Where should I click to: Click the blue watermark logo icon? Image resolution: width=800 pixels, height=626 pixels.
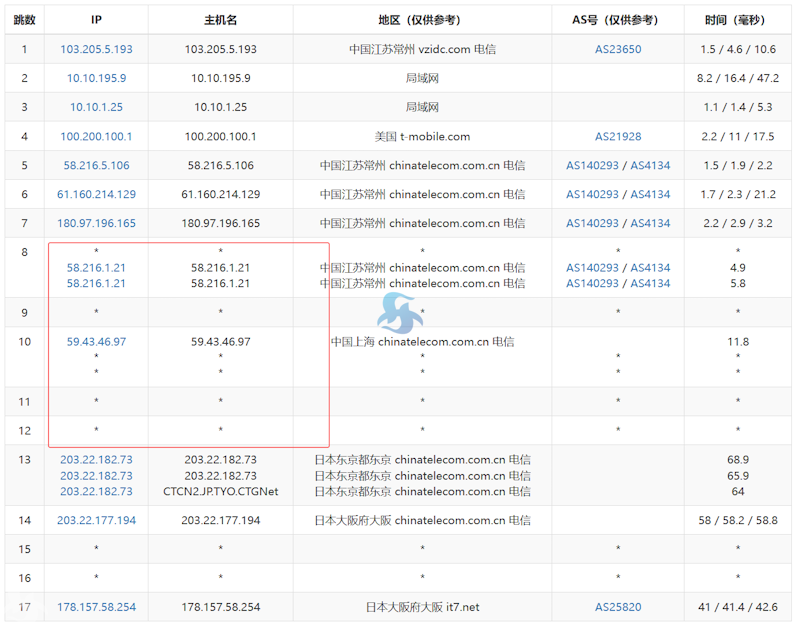[x=400, y=313]
